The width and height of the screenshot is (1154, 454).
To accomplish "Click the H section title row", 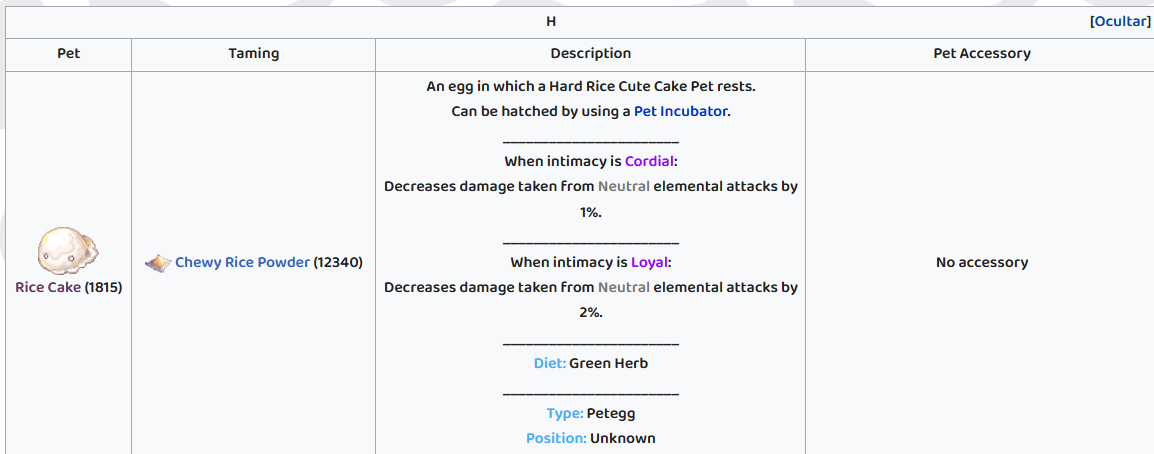I will tap(579, 21).
